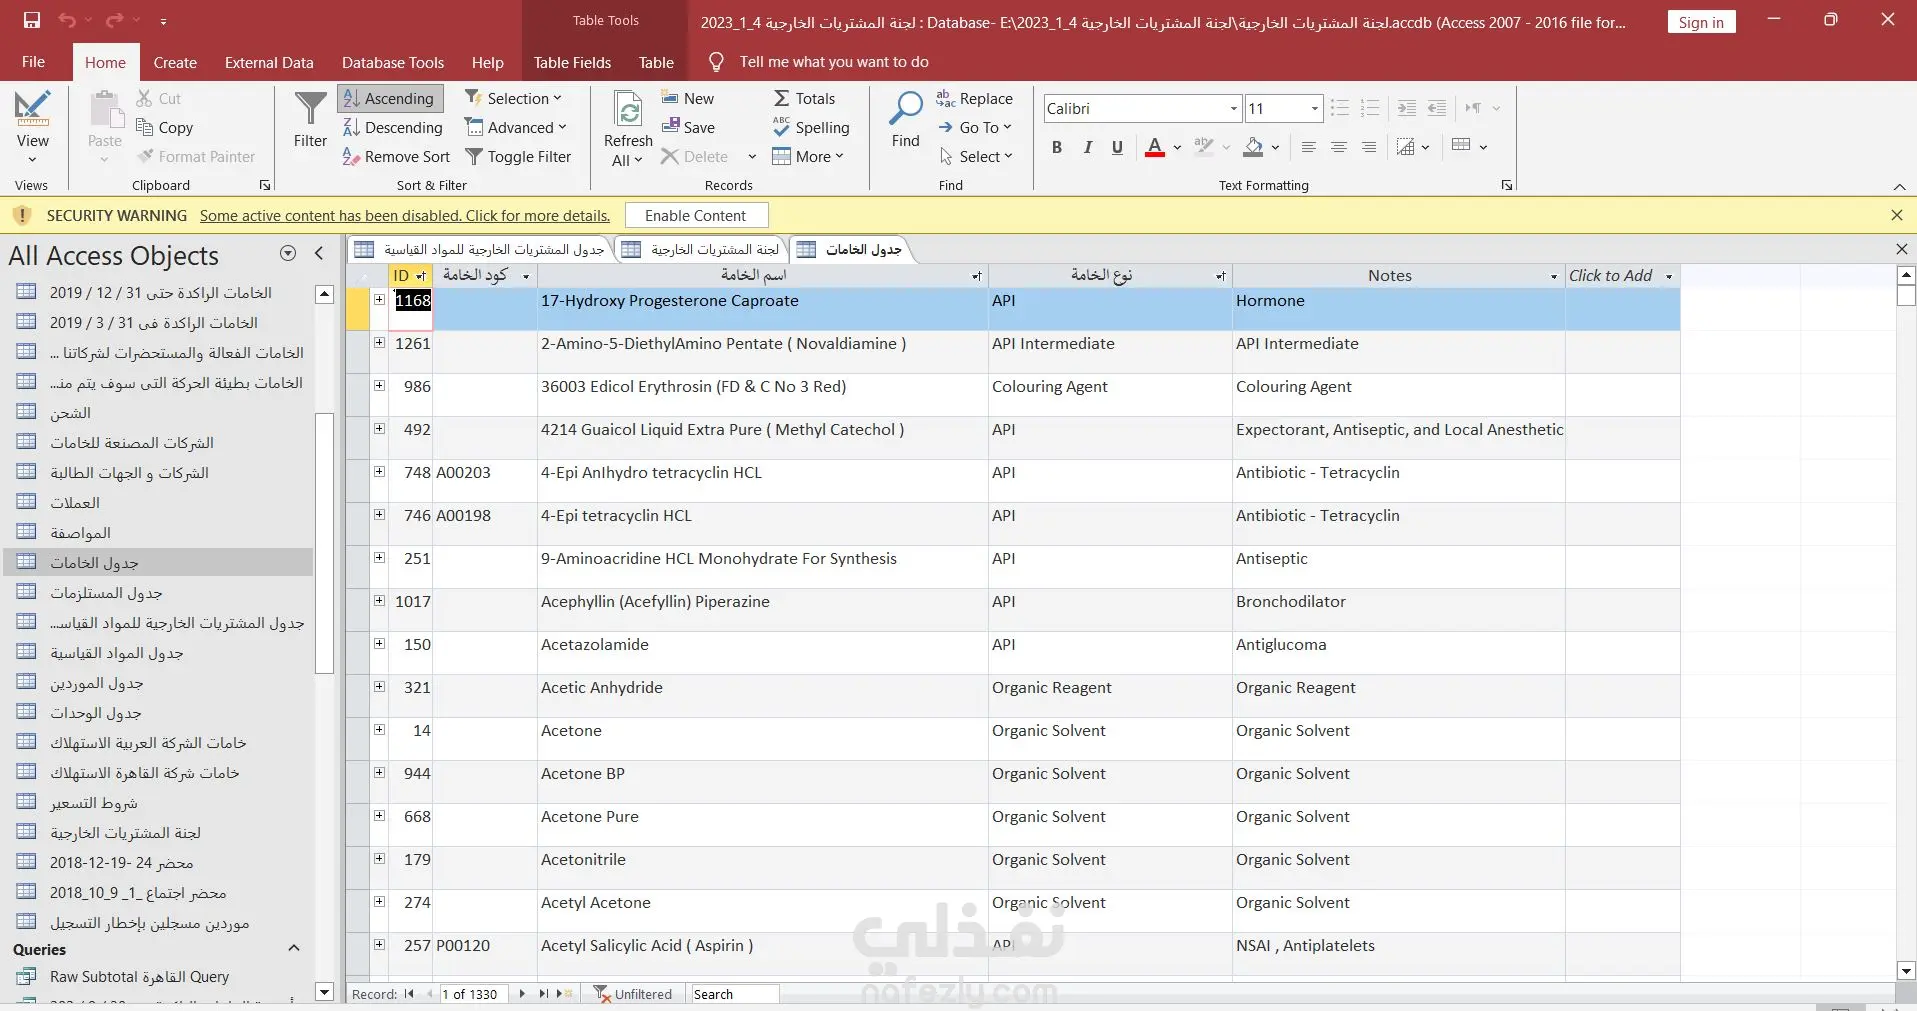Open the security warning details link
The height and width of the screenshot is (1011, 1917).
405,215
